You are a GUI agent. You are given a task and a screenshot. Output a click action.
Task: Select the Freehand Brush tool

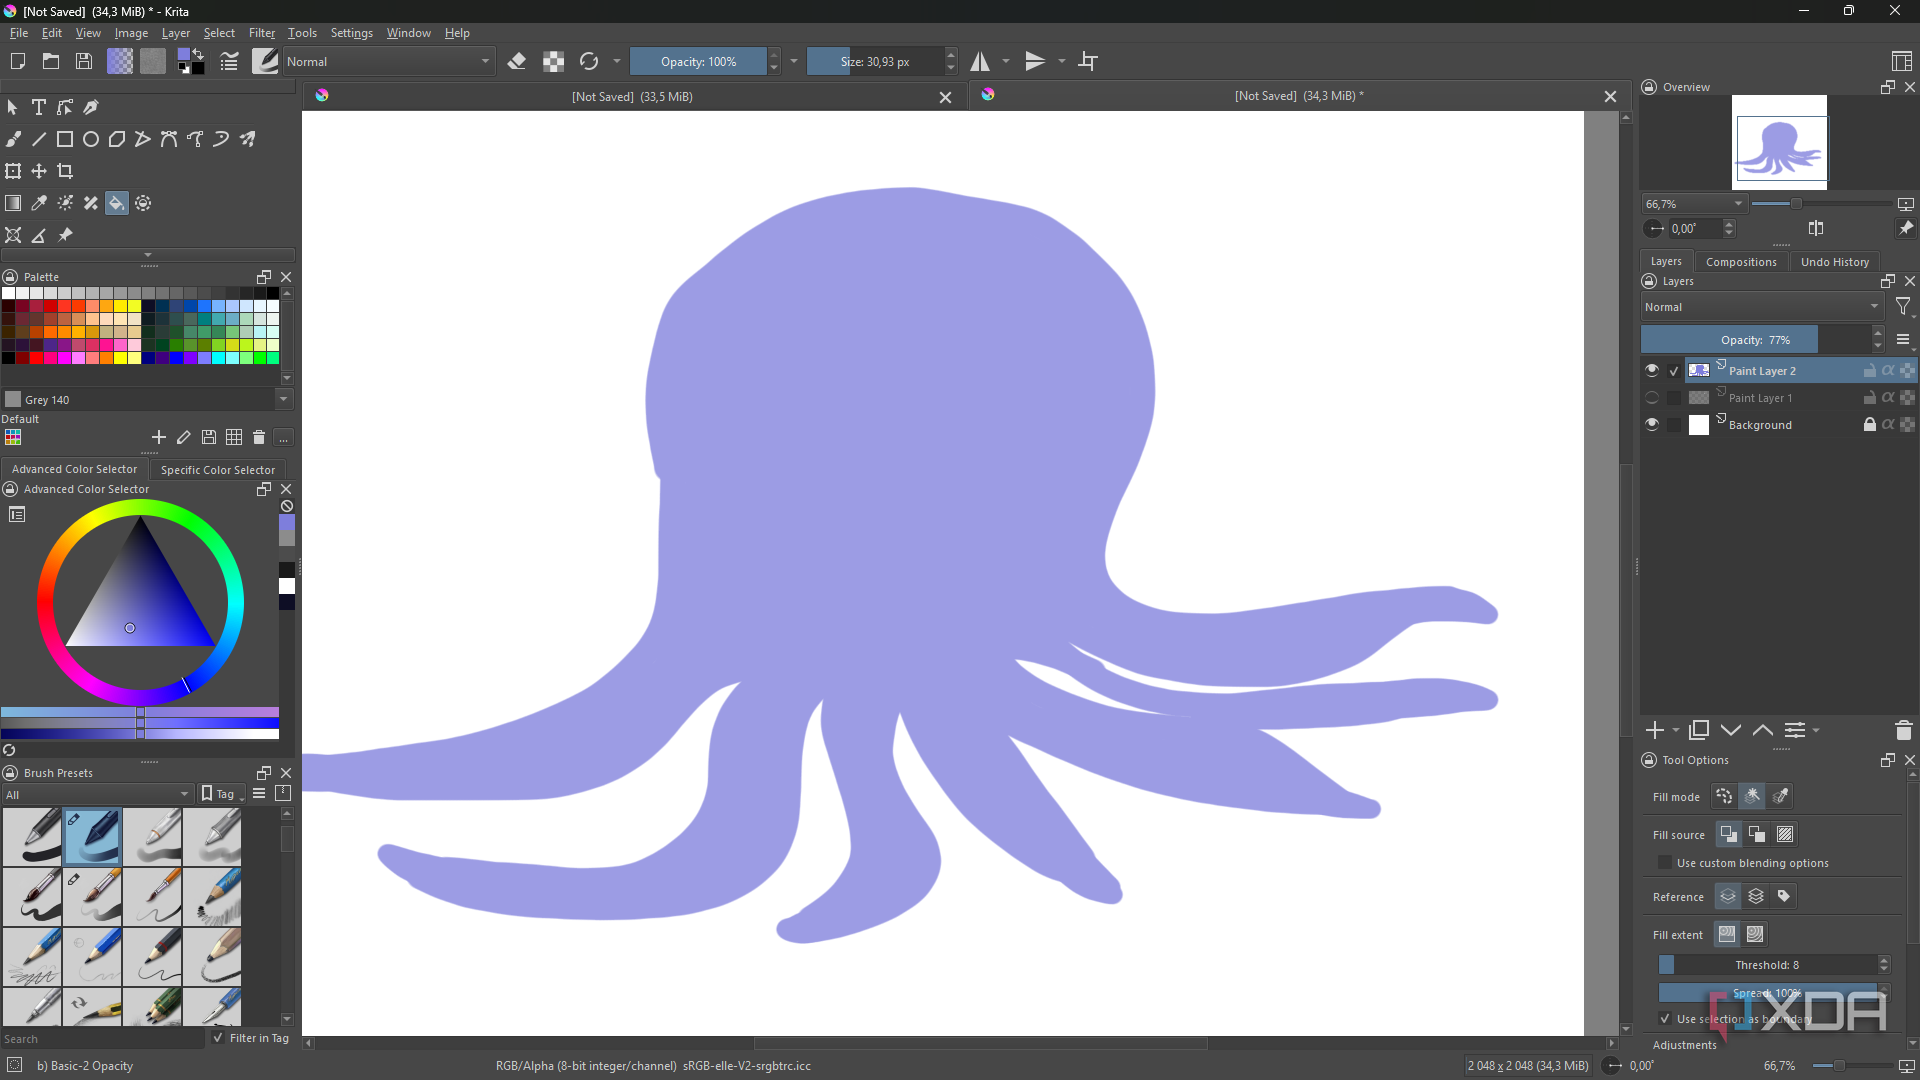pos(13,139)
